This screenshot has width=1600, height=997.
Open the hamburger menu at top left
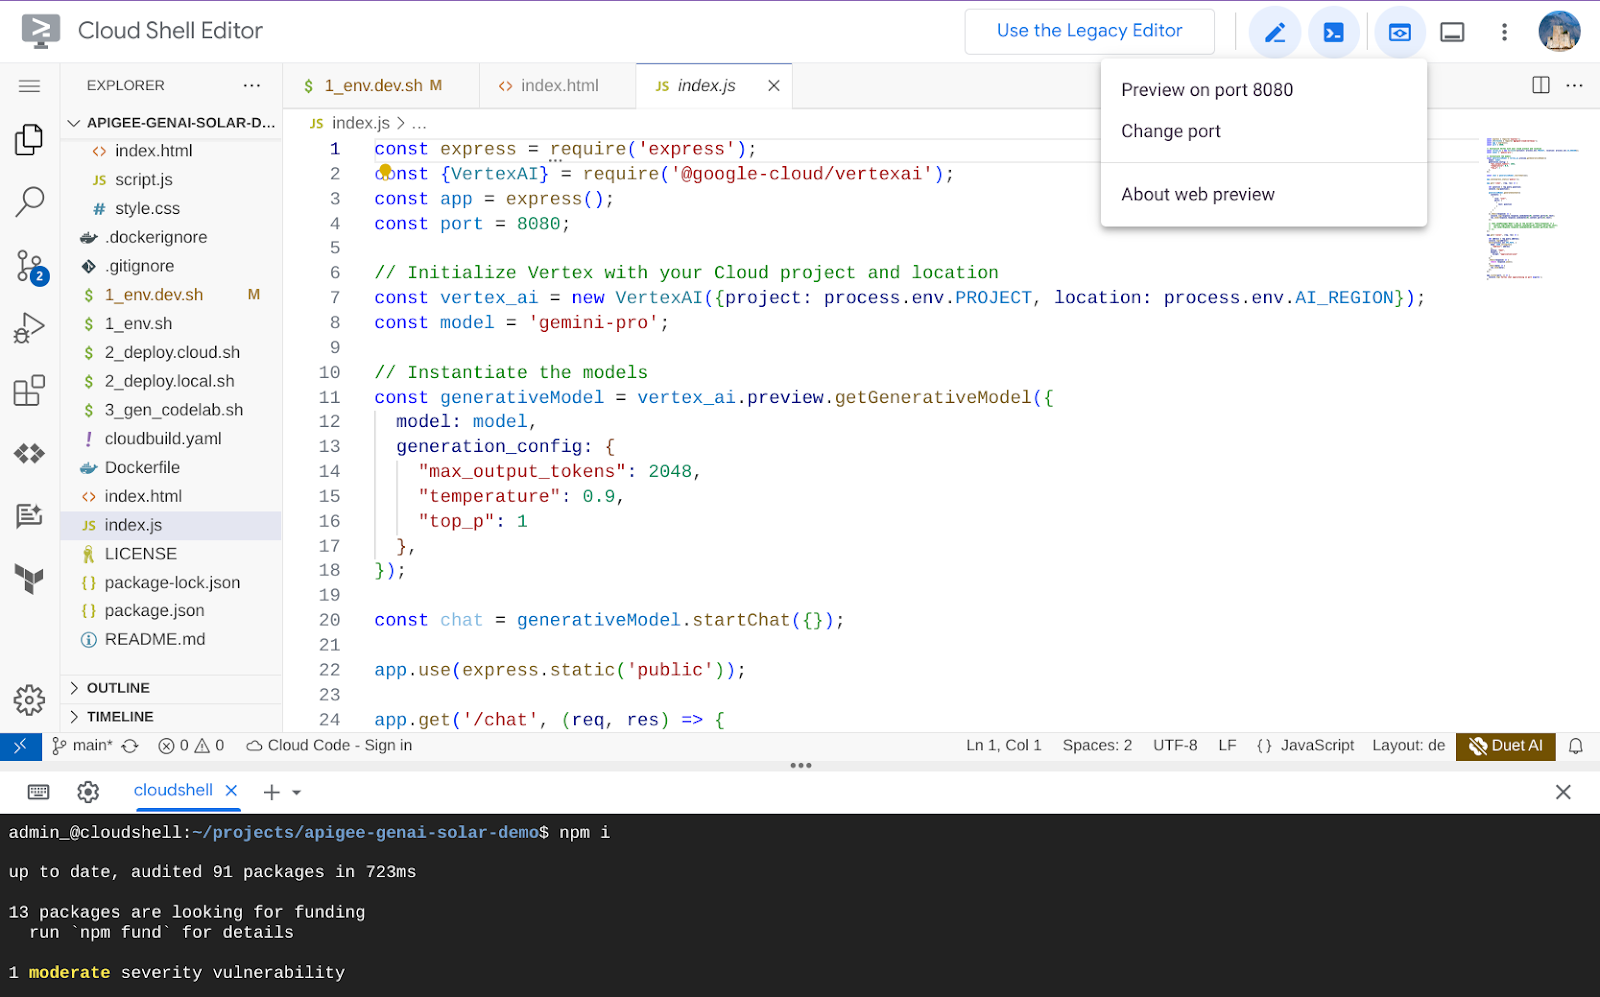(x=29, y=86)
